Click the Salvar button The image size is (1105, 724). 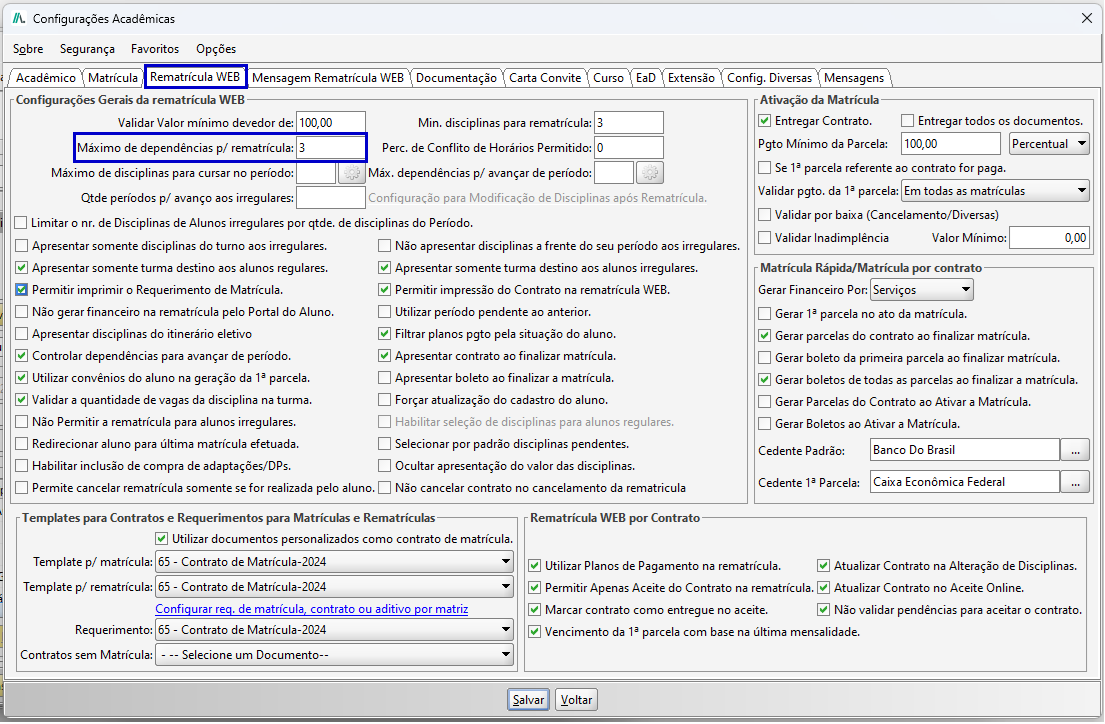529,699
